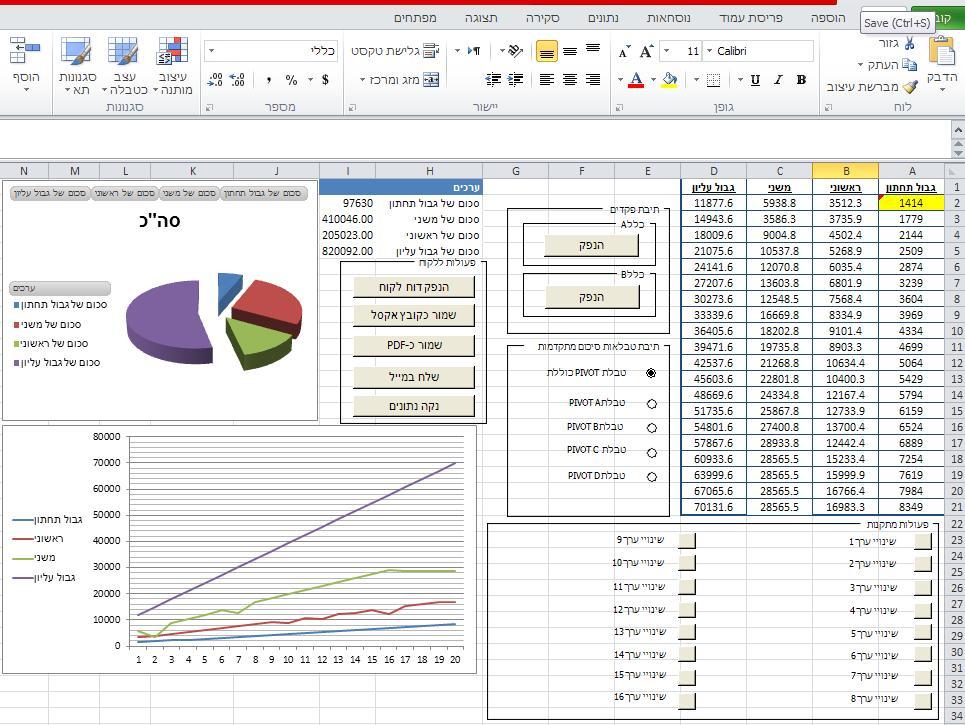Open the Formulas (נוסחאות) tab
The width and height of the screenshot is (965, 725).
click(x=668, y=18)
